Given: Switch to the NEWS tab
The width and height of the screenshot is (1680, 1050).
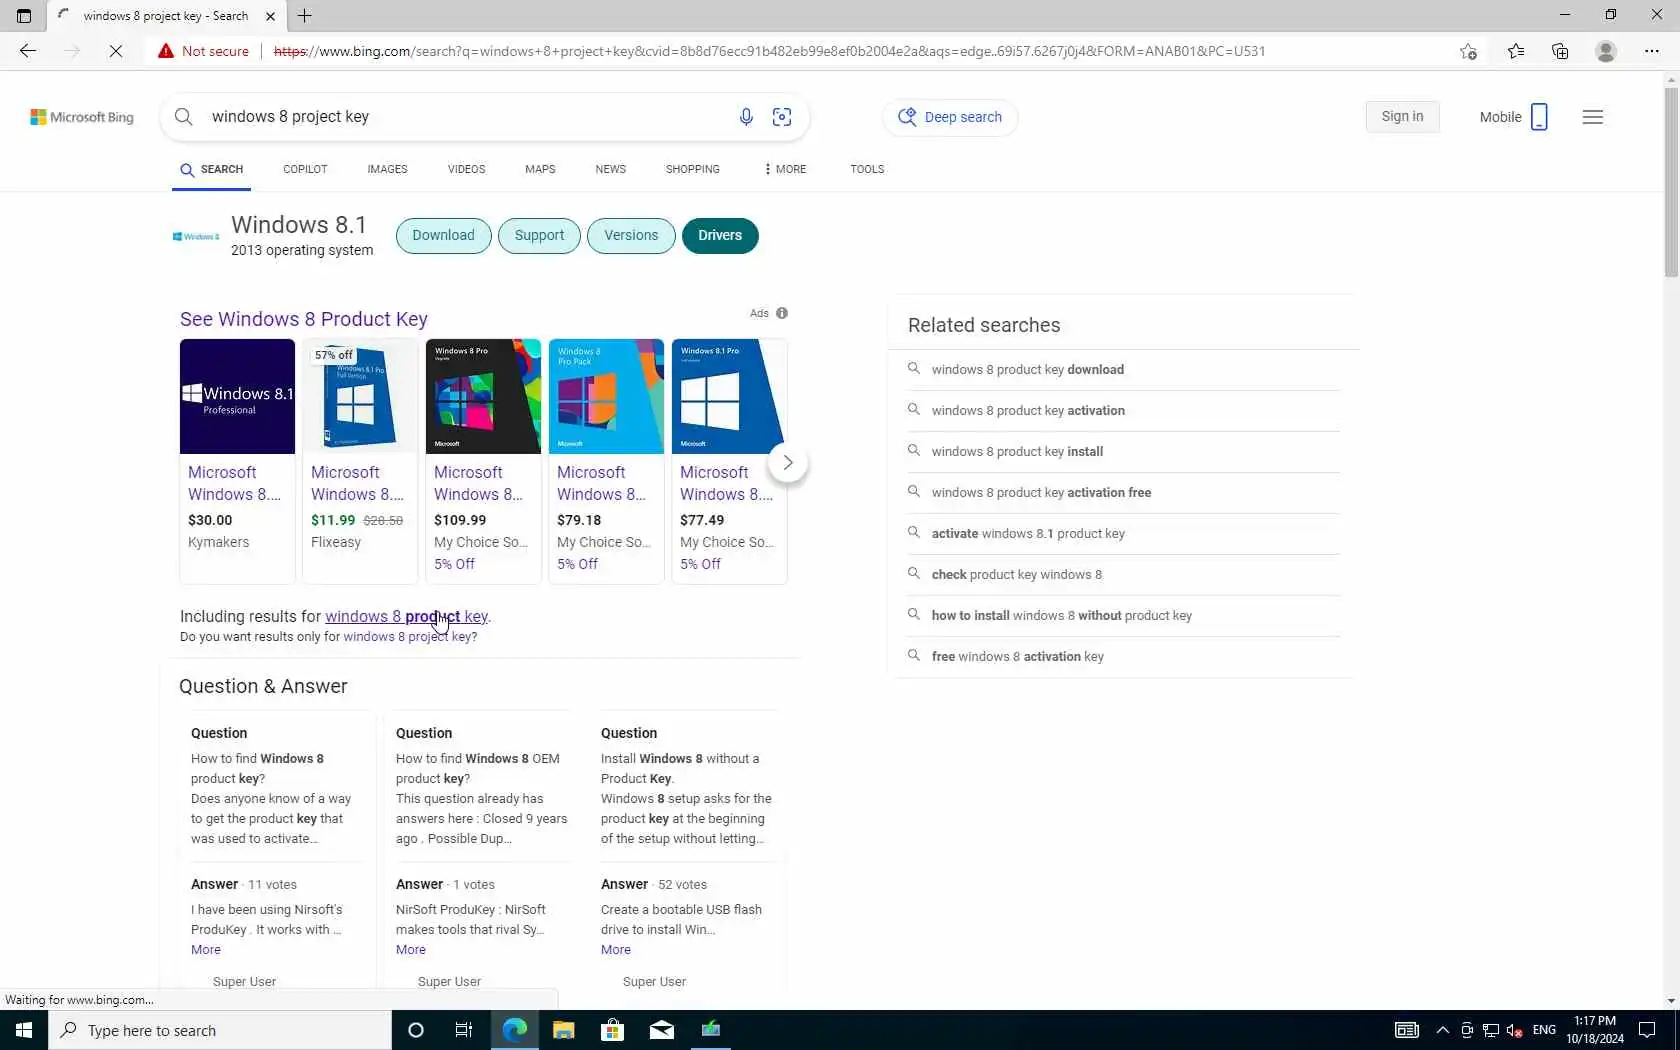Looking at the screenshot, I should tap(610, 169).
